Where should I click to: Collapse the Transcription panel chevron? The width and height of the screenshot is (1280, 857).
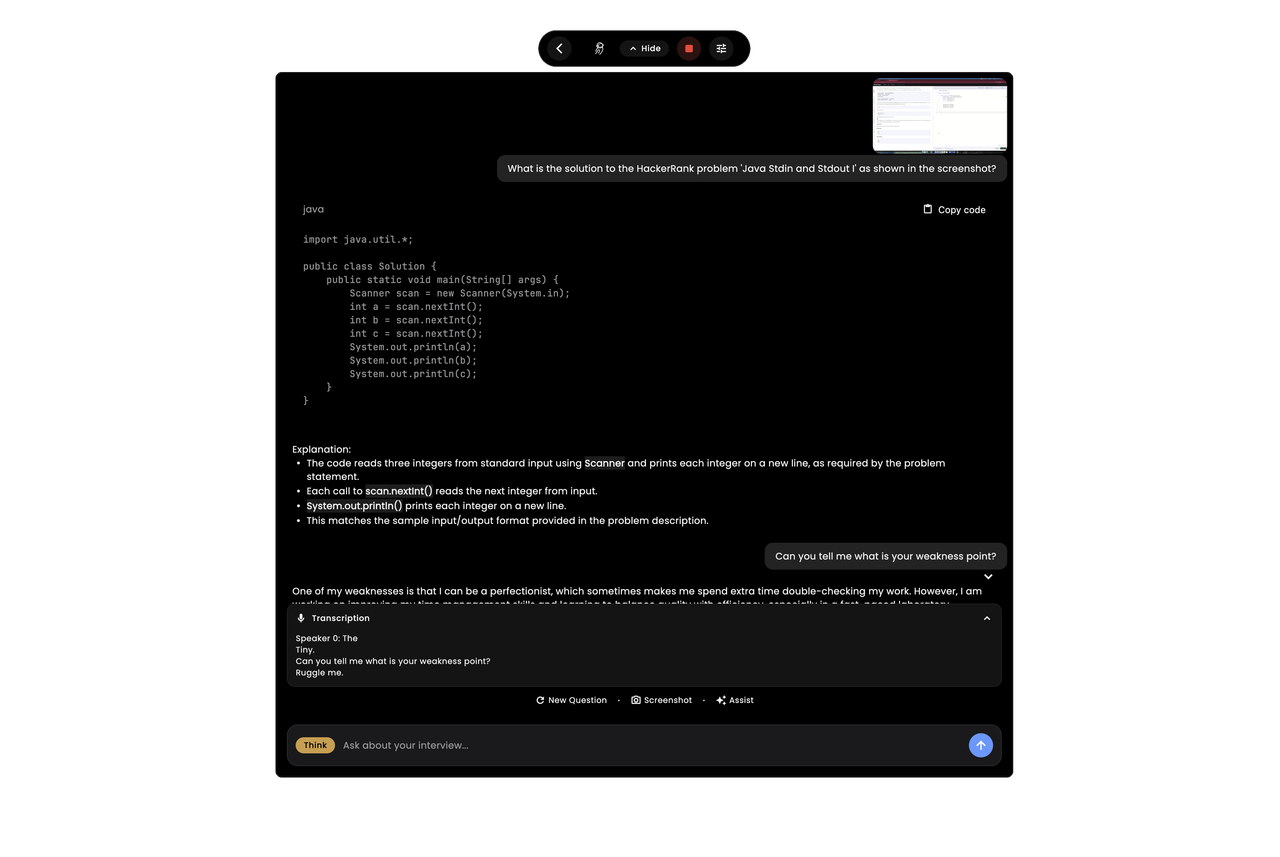tap(987, 618)
